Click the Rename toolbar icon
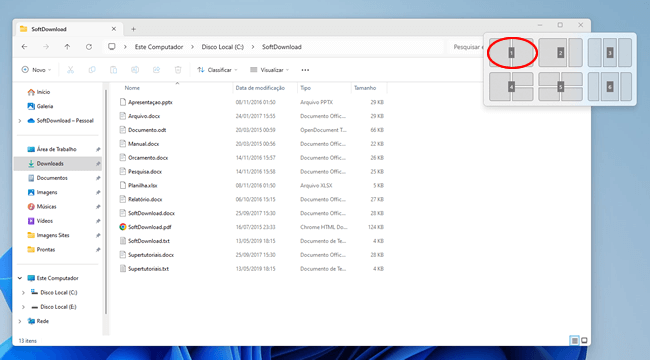The height and width of the screenshot is (360, 650). click(135, 70)
